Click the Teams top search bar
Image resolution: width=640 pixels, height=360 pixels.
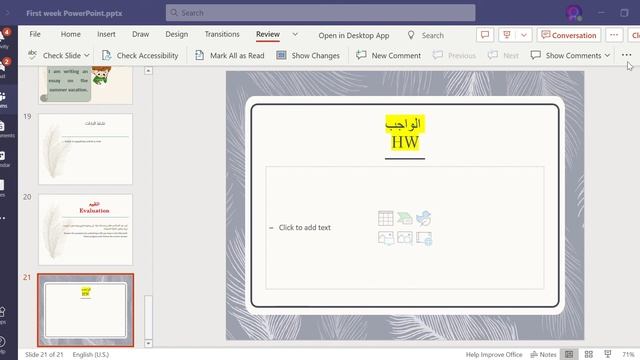(x=320, y=13)
